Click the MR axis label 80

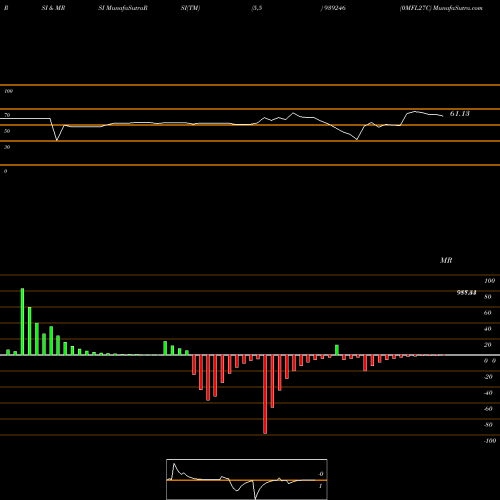[x=488, y=297]
